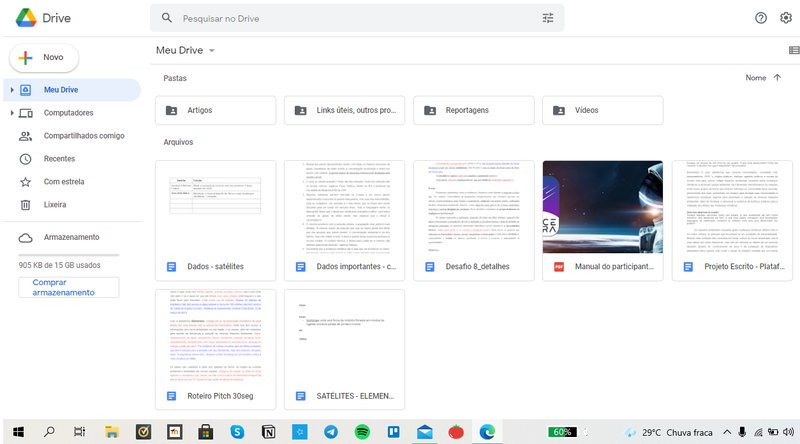Open Windows taskbar search

click(x=49, y=432)
